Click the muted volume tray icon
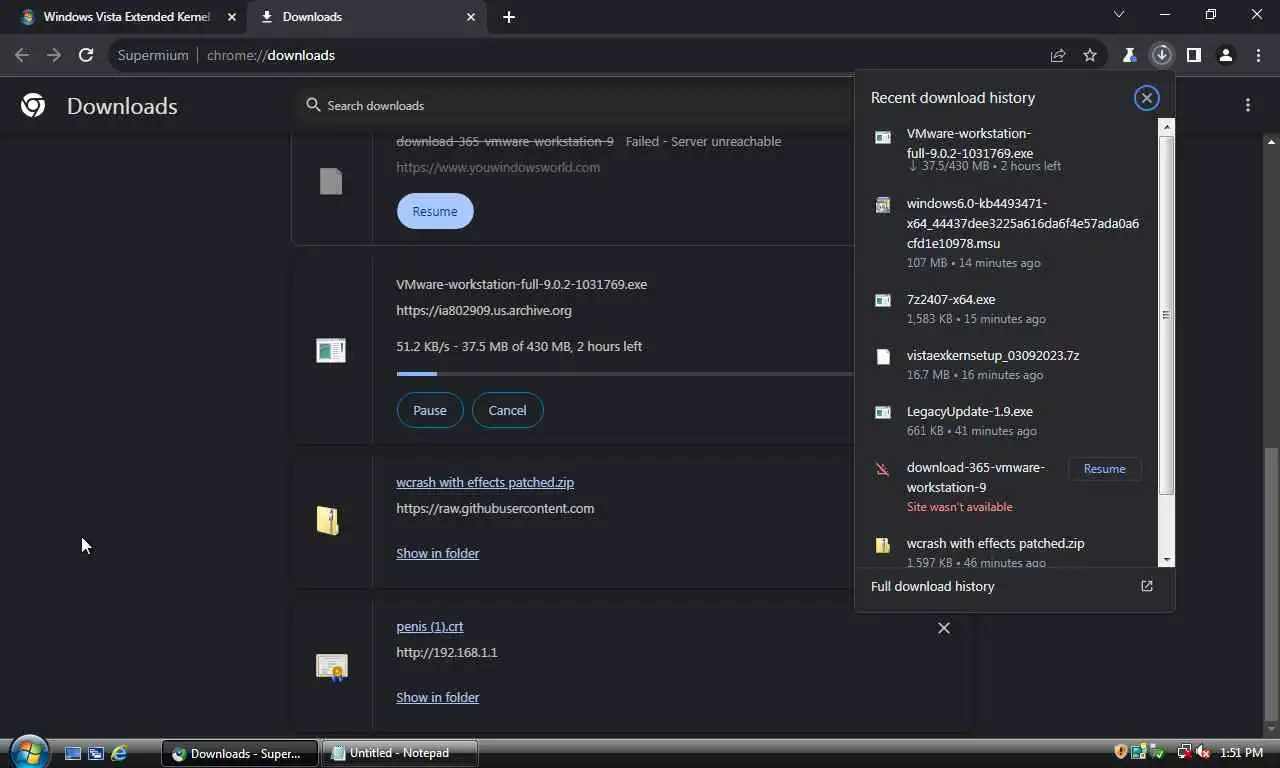The image size is (1280, 768). 1201,752
